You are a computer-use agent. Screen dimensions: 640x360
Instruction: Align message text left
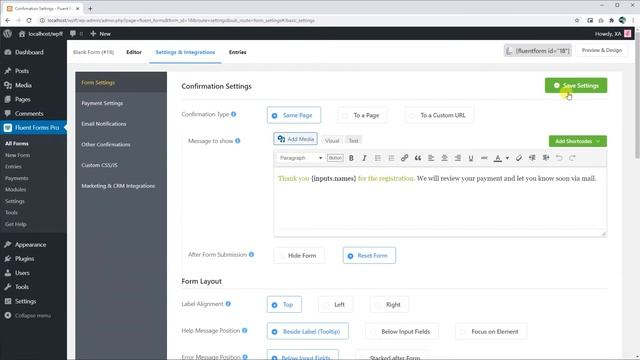point(431,158)
